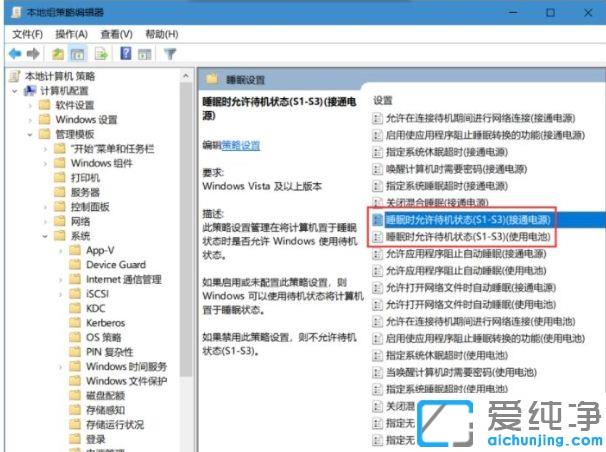Expand the 网络 tree node
The width and height of the screenshot is (606, 452).
(45, 222)
